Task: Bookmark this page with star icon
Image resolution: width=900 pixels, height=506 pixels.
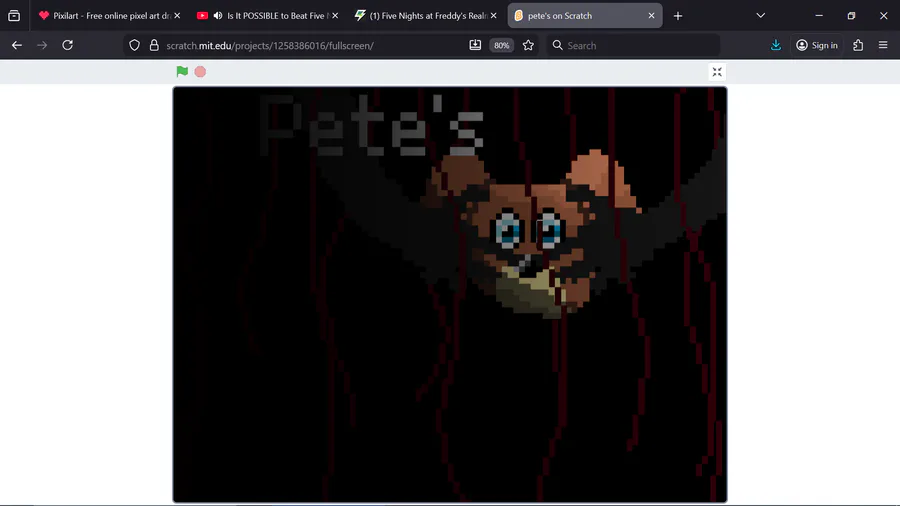Action: 528,45
